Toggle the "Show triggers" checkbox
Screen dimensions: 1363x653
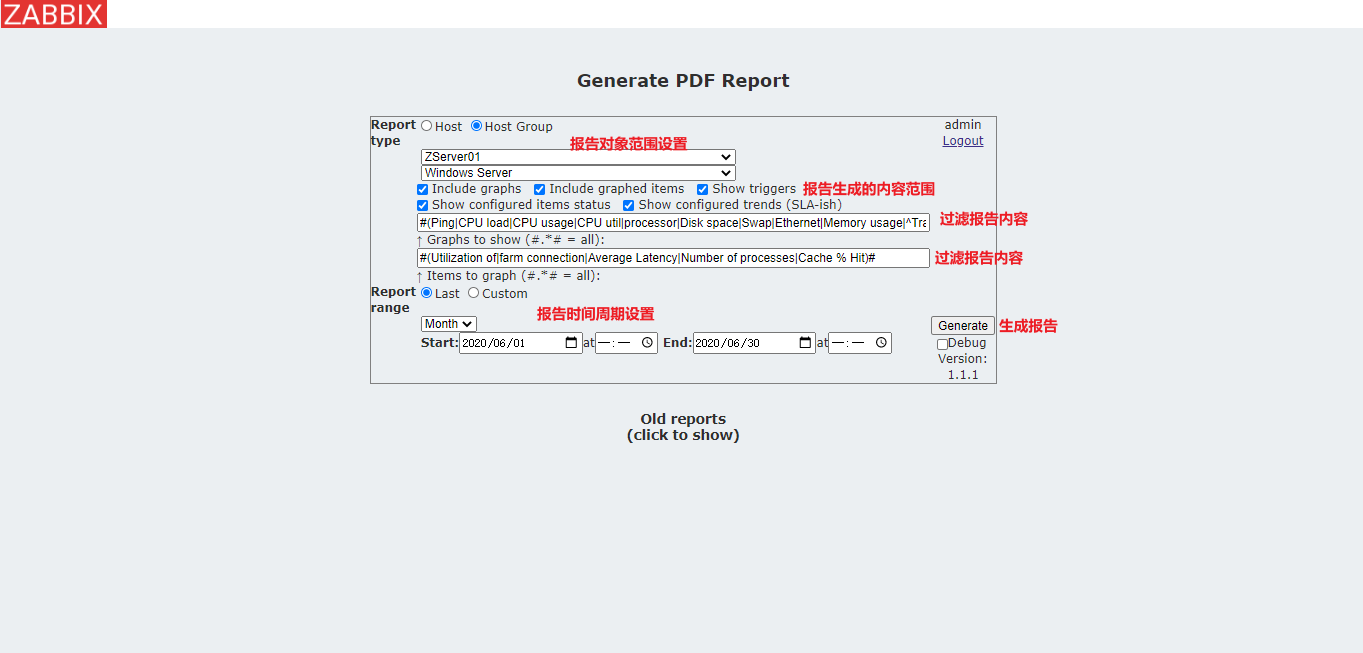tap(702, 189)
